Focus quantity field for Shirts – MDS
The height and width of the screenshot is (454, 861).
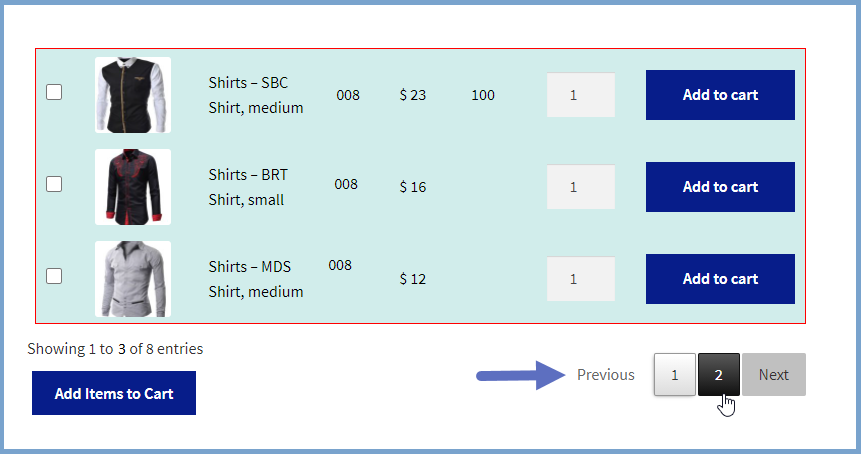[x=580, y=279]
